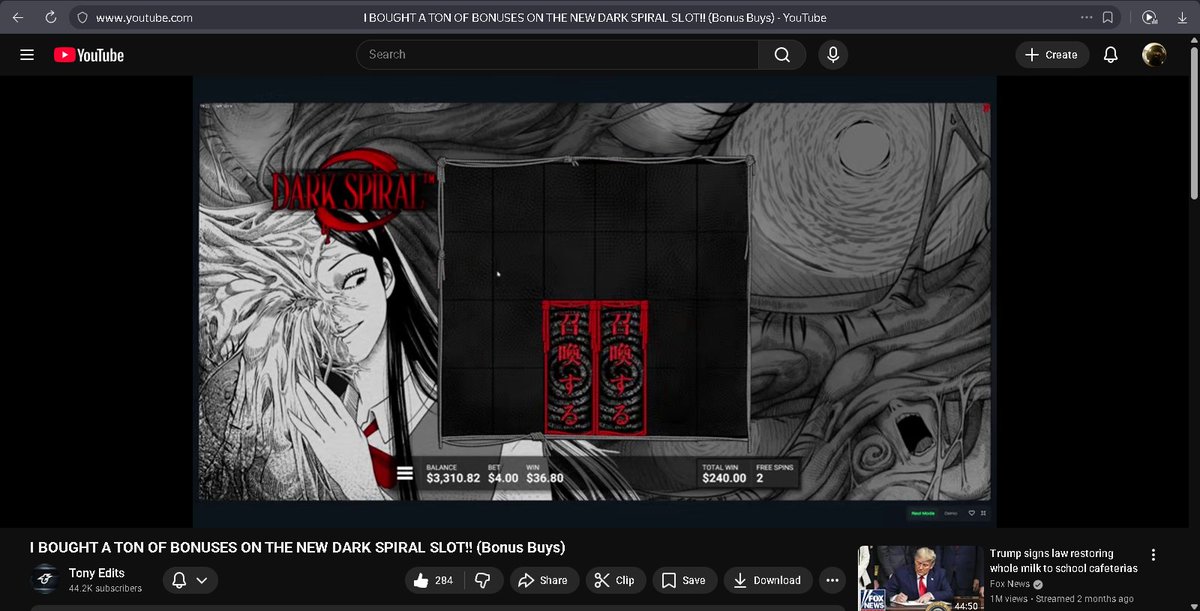Viewport: 1200px width, 611px height.
Task: Reload the page with the refresh icon
Action: 53,17
